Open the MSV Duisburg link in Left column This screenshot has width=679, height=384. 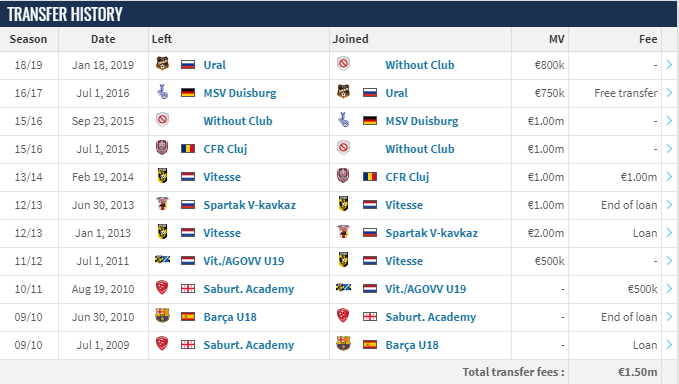[x=240, y=93]
